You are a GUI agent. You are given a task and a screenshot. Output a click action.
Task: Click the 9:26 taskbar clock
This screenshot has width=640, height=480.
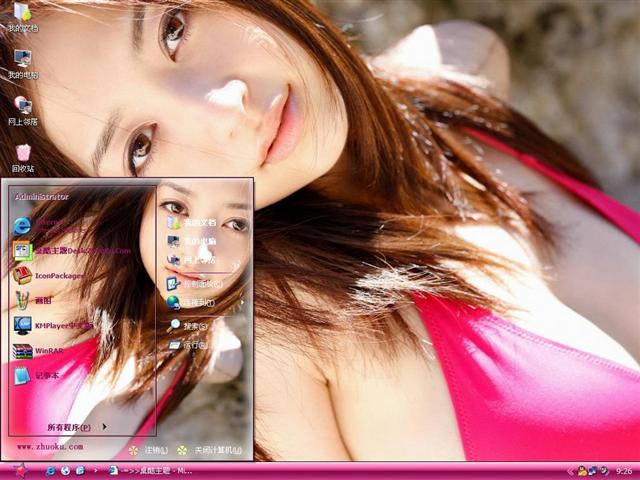coord(624,471)
